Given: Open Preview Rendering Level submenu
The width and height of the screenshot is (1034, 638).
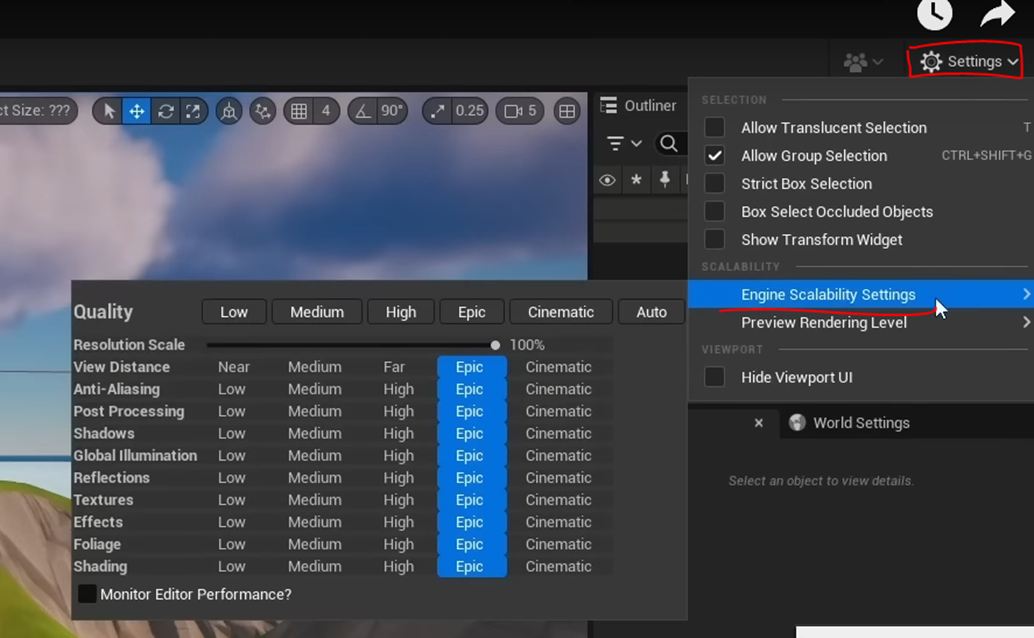Looking at the screenshot, I should click(x=861, y=322).
